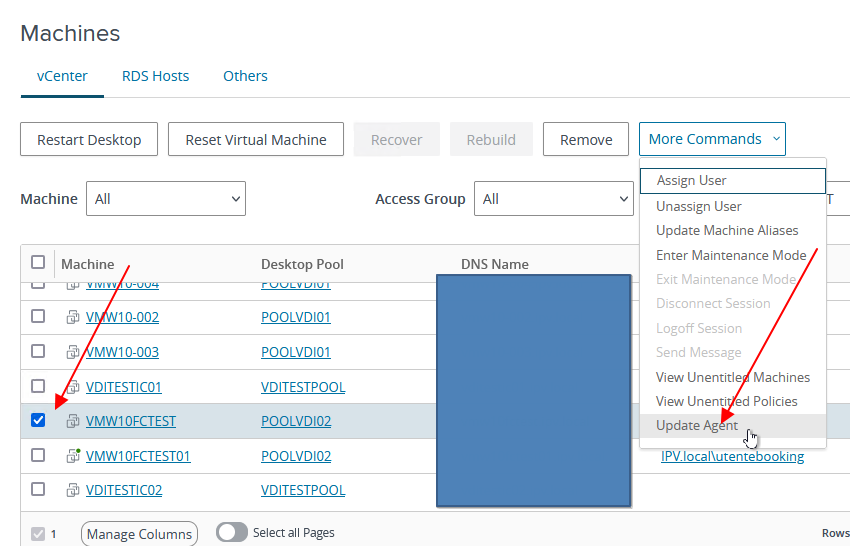850x546 pixels.
Task: Open the Machine filter dropdown
Action: click(x=166, y=198)
